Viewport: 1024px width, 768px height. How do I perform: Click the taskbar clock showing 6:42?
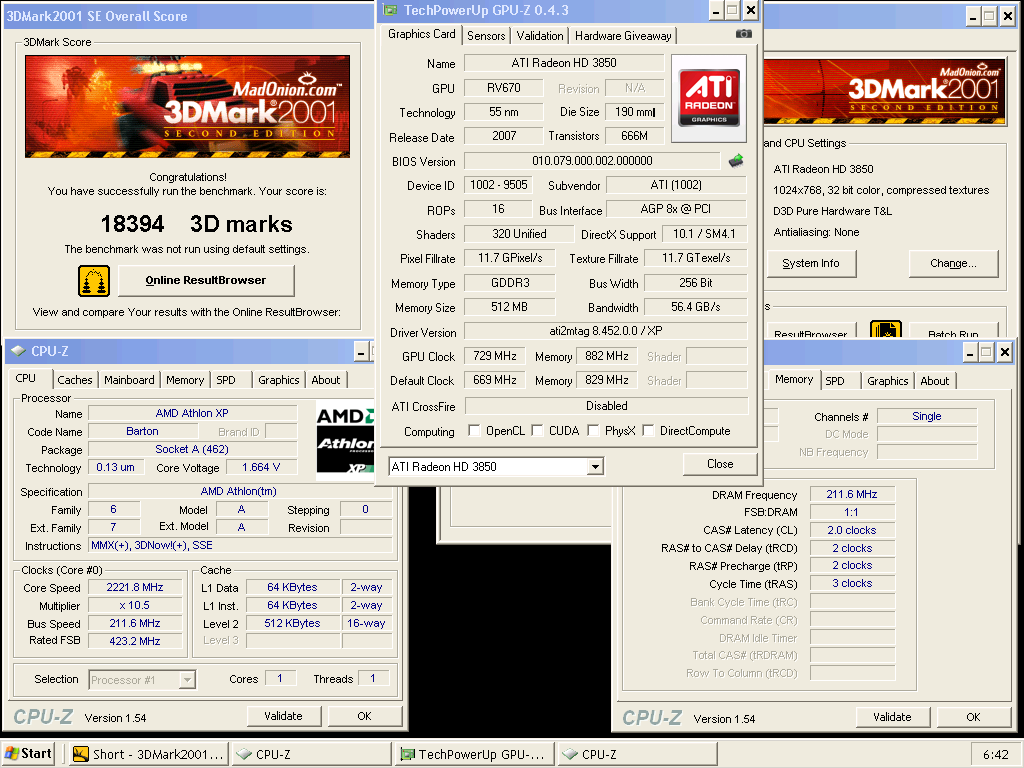point(995,755)
